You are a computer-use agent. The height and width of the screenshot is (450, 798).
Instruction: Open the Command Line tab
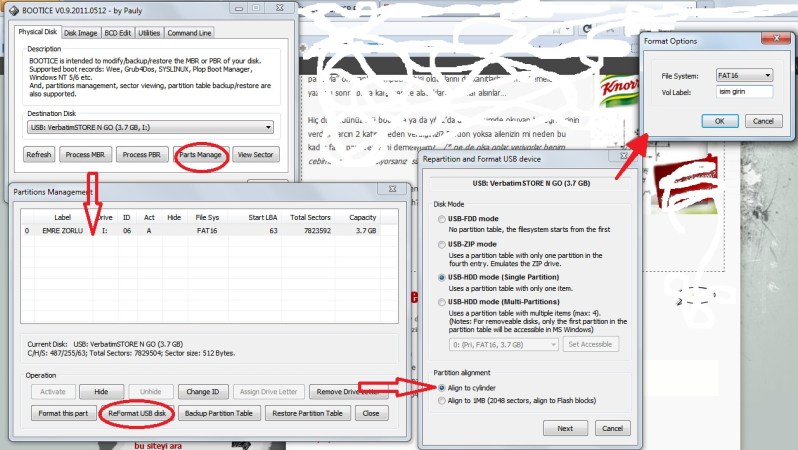[189, 33]
